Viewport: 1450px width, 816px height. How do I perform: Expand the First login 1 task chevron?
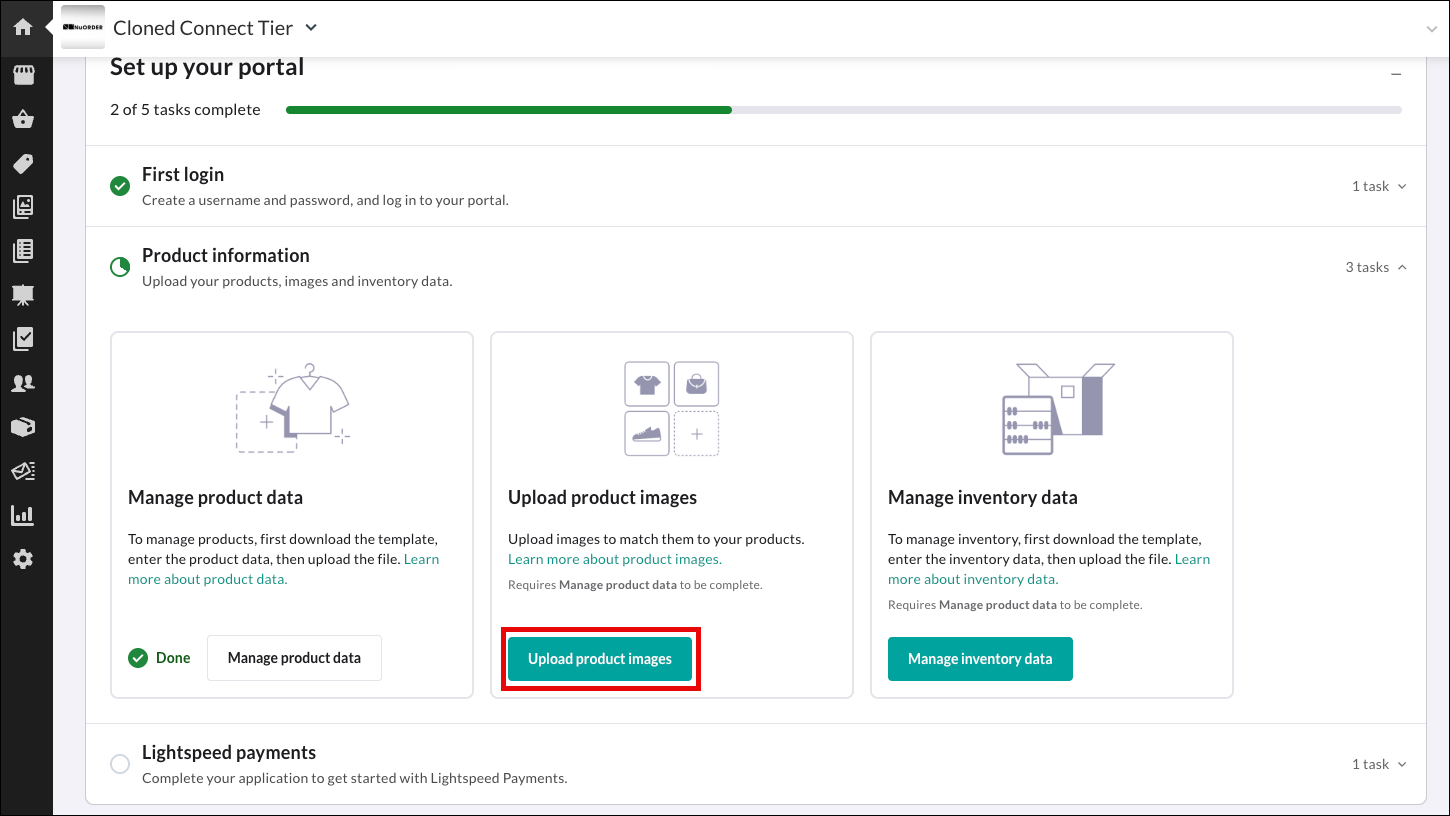coord(1401,186)
